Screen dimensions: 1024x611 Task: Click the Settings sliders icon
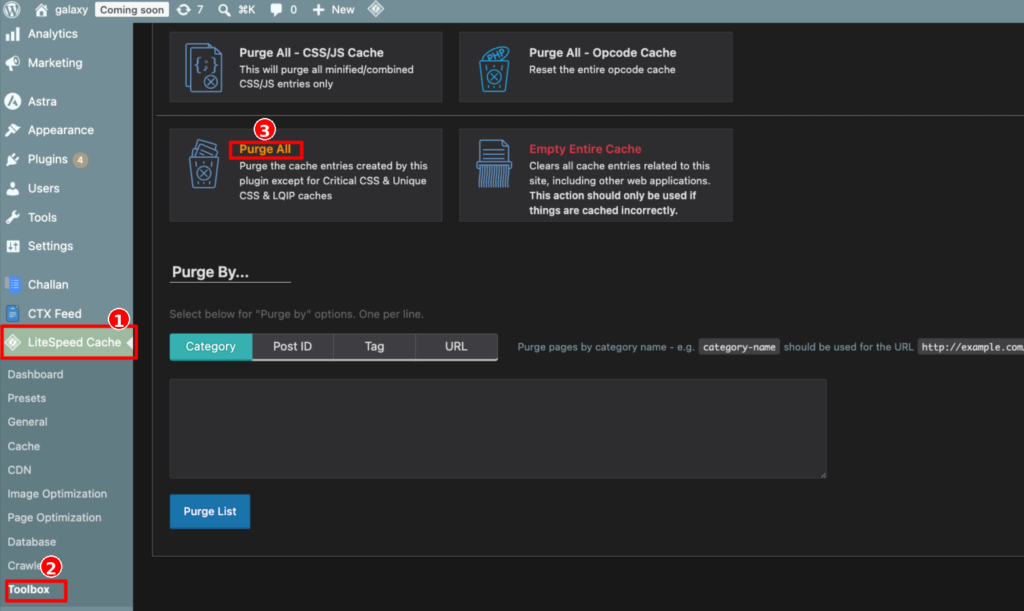pyautogui.click(x=12, y=246)
